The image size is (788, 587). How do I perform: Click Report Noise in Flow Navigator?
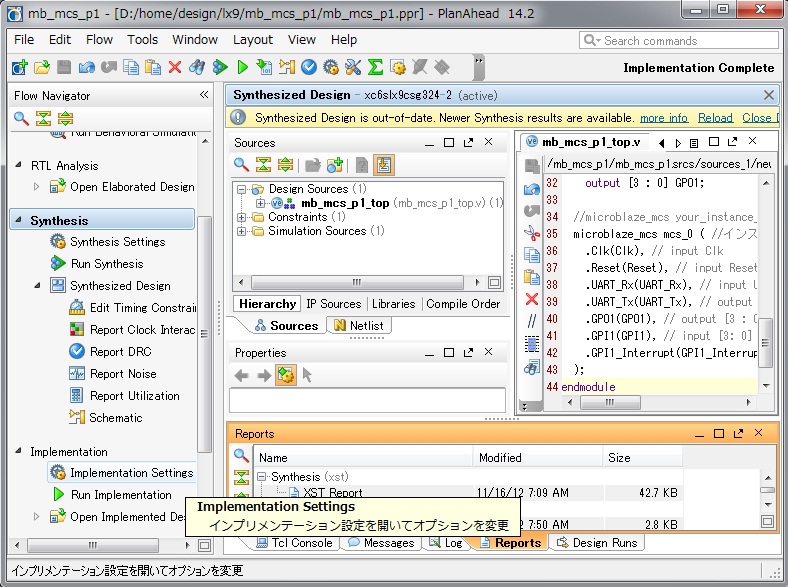click(123, 374)
